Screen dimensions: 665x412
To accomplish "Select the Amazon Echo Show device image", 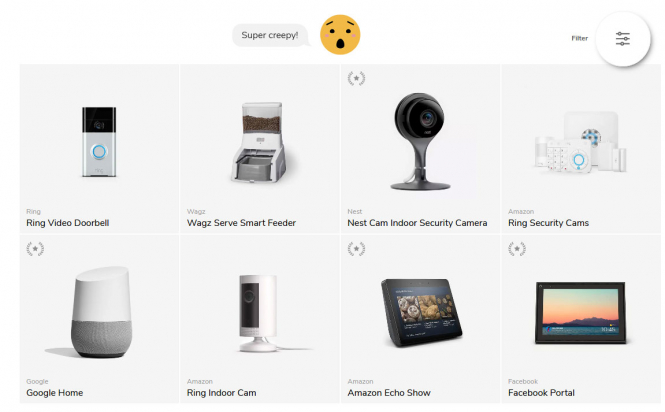I will (x=421, y=312).
